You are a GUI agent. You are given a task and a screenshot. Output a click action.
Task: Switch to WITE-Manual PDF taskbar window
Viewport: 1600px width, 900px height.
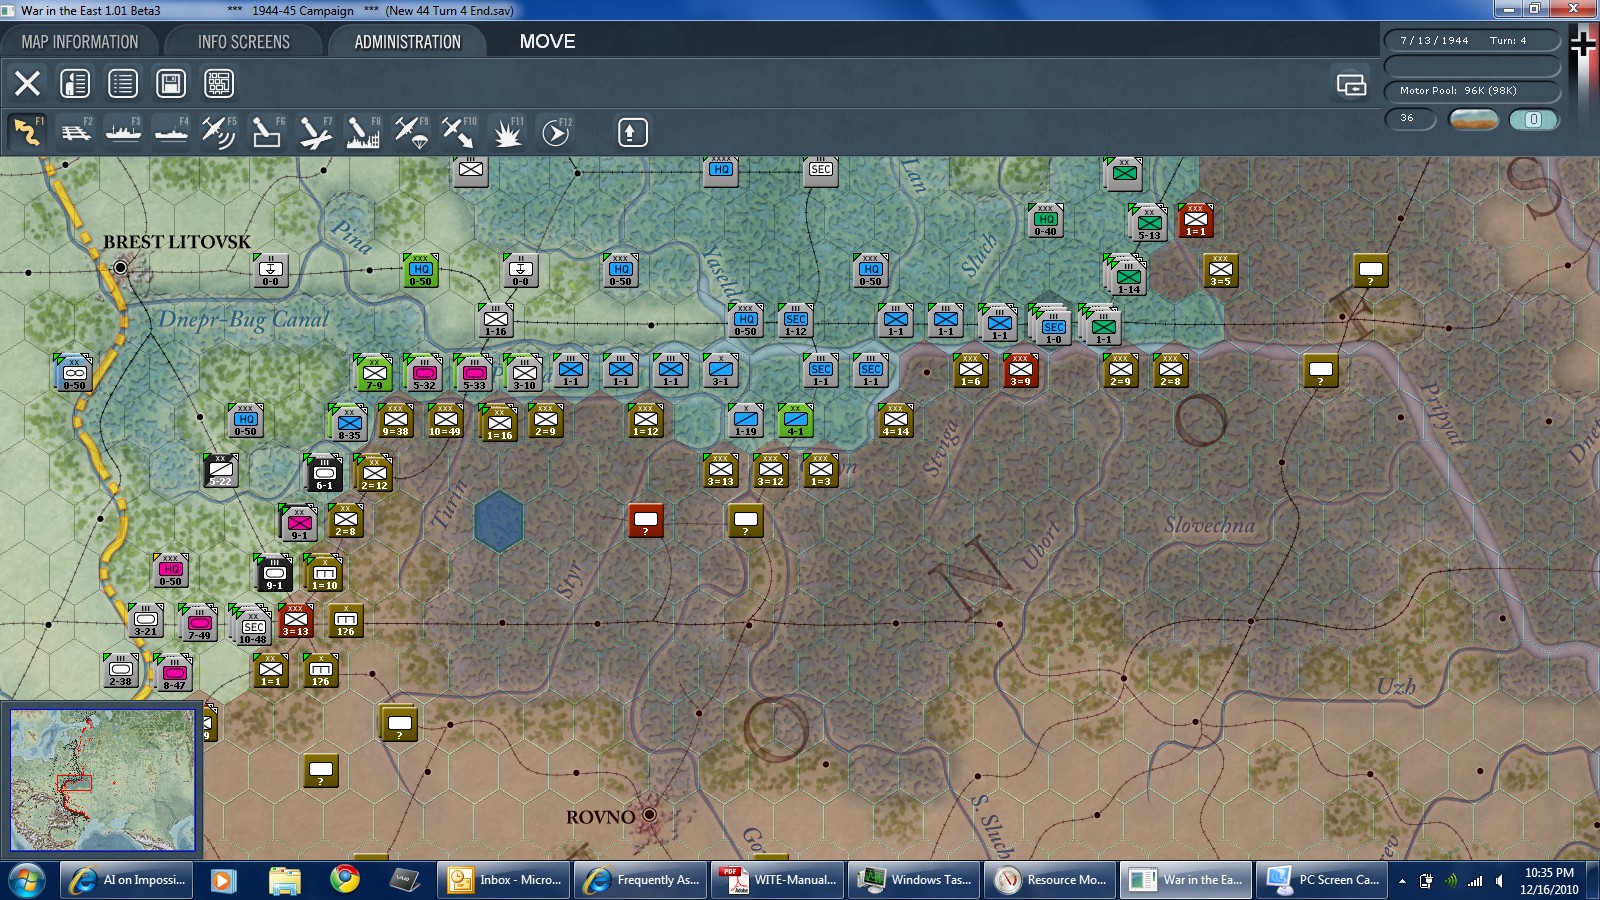pos(777,880)
